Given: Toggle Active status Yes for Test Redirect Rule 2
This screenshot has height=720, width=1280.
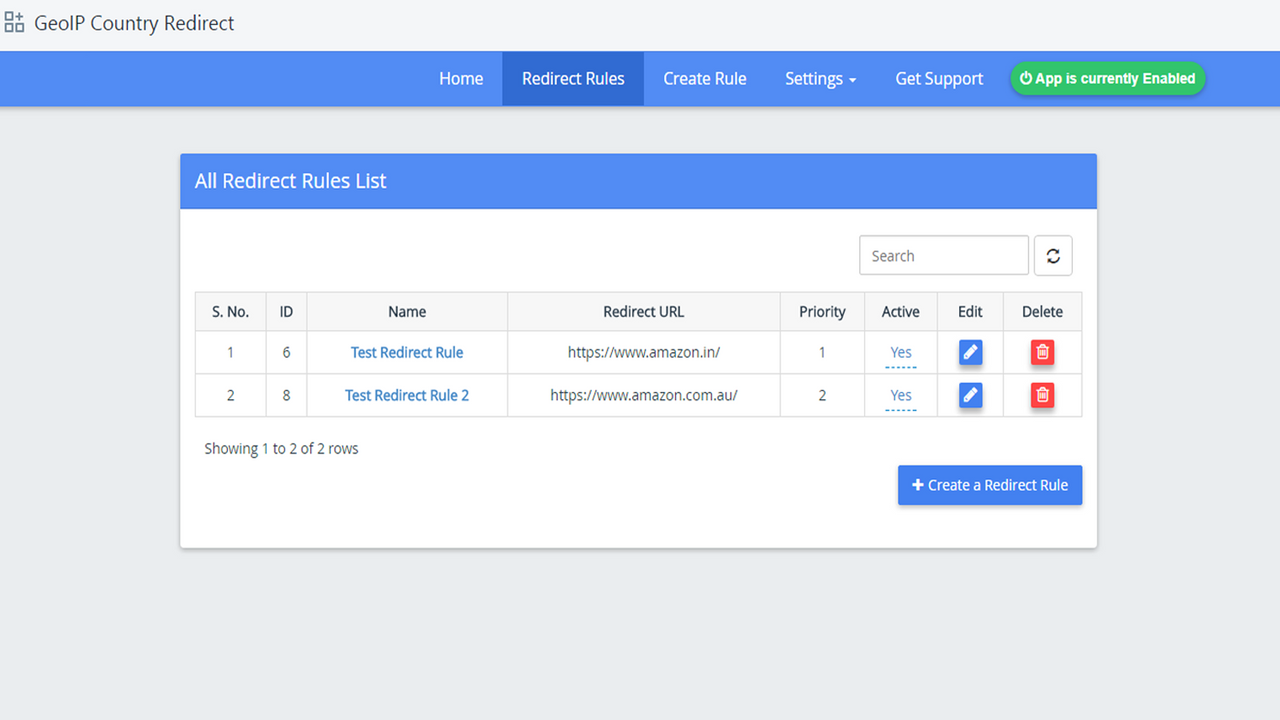Looking at the screenshot, I should (x=900, y=396).
